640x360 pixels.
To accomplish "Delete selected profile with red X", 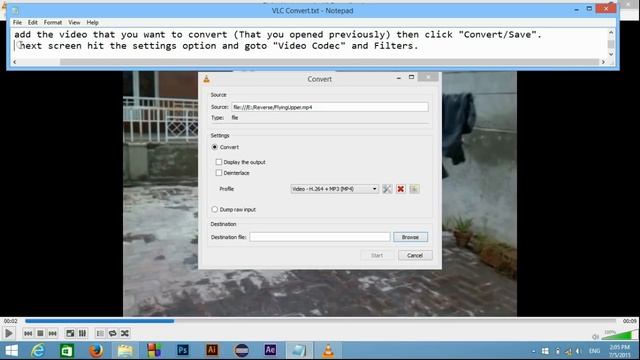I will coord(401,189).
